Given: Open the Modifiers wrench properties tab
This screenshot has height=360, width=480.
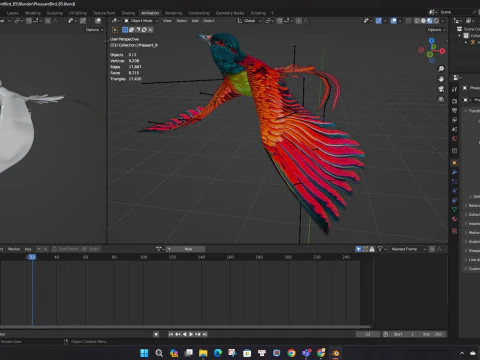Looking at the screenshot, I should (x=454, y=172).
